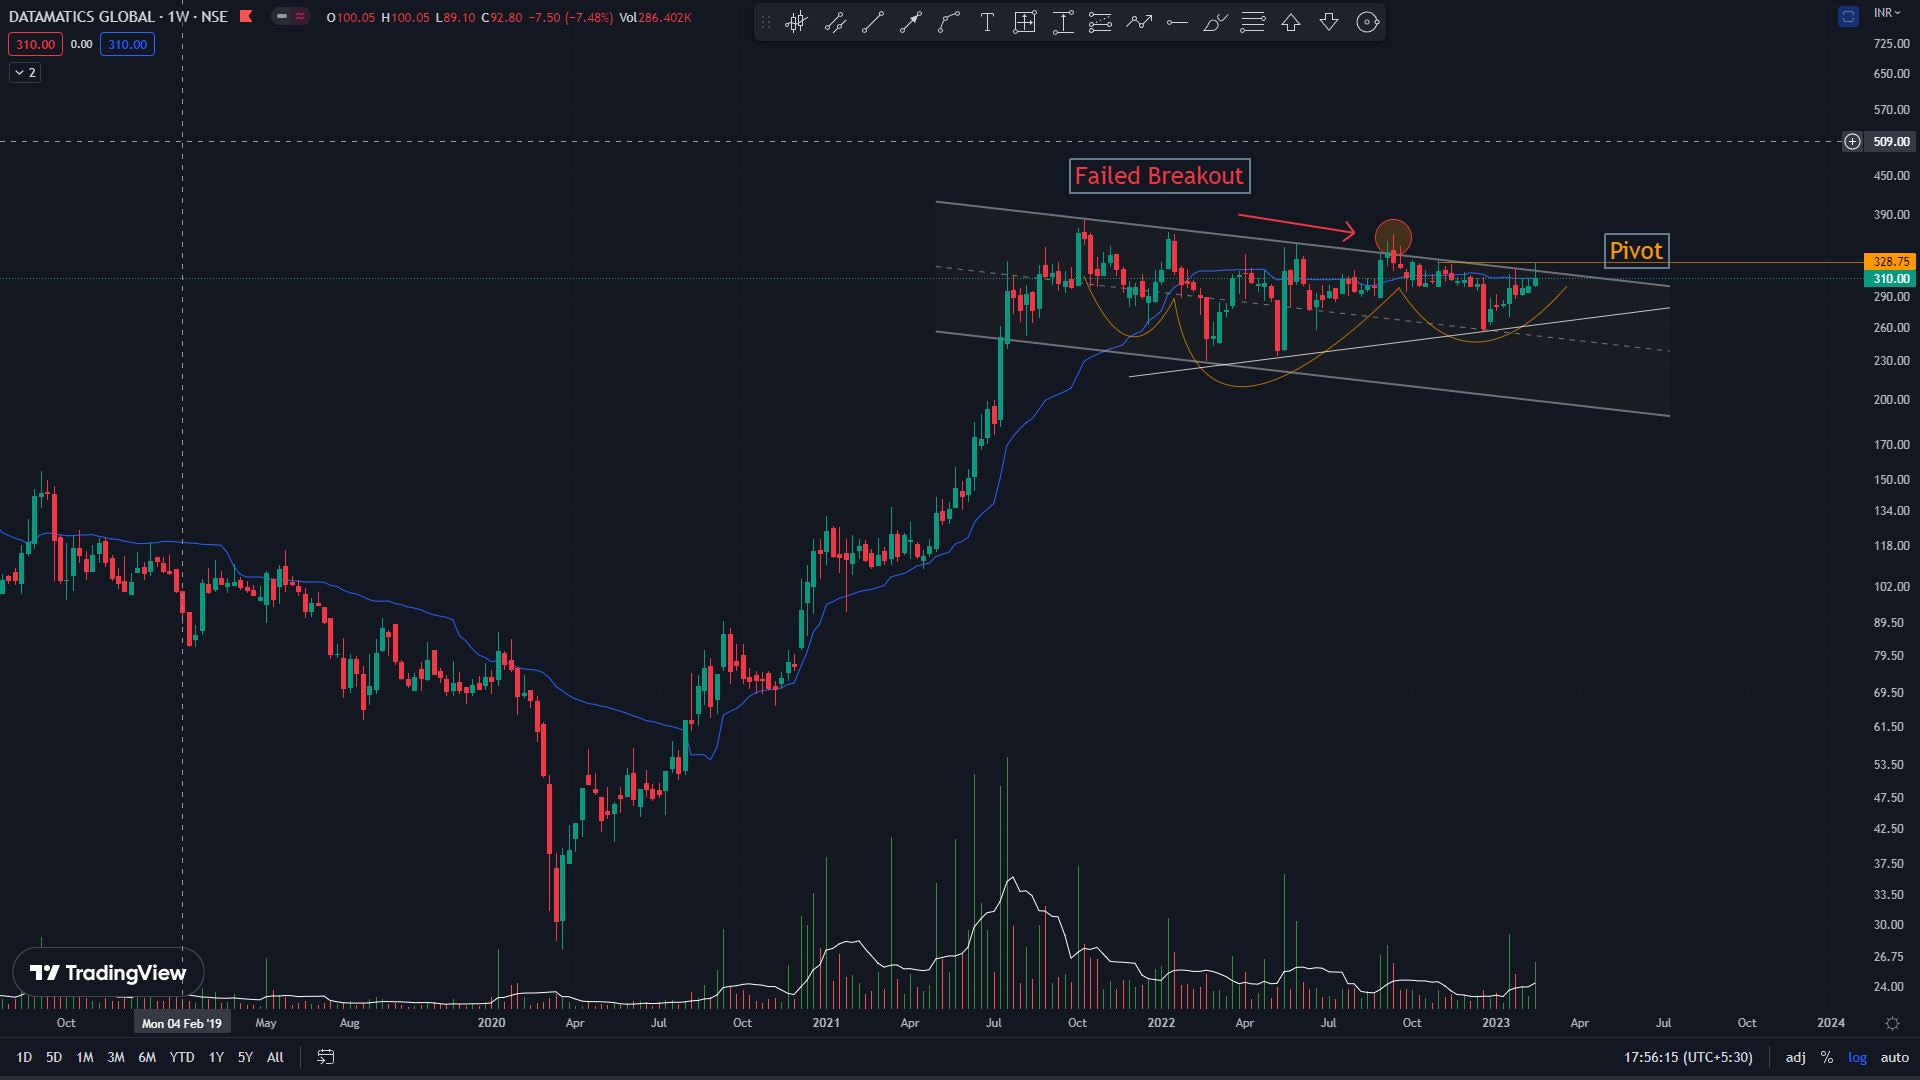Expand the collapsed indicators legend showing 2

coord(25,72)
